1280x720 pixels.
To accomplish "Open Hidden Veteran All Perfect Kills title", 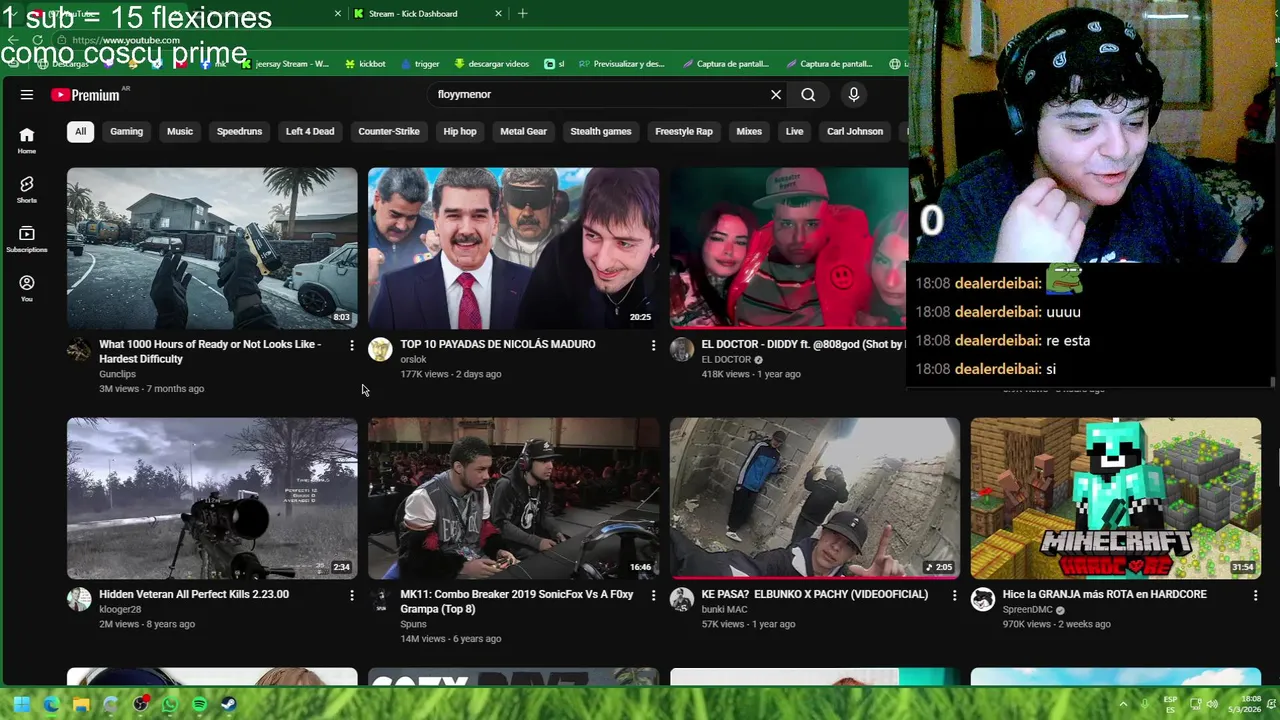I will tap(194, 594).
